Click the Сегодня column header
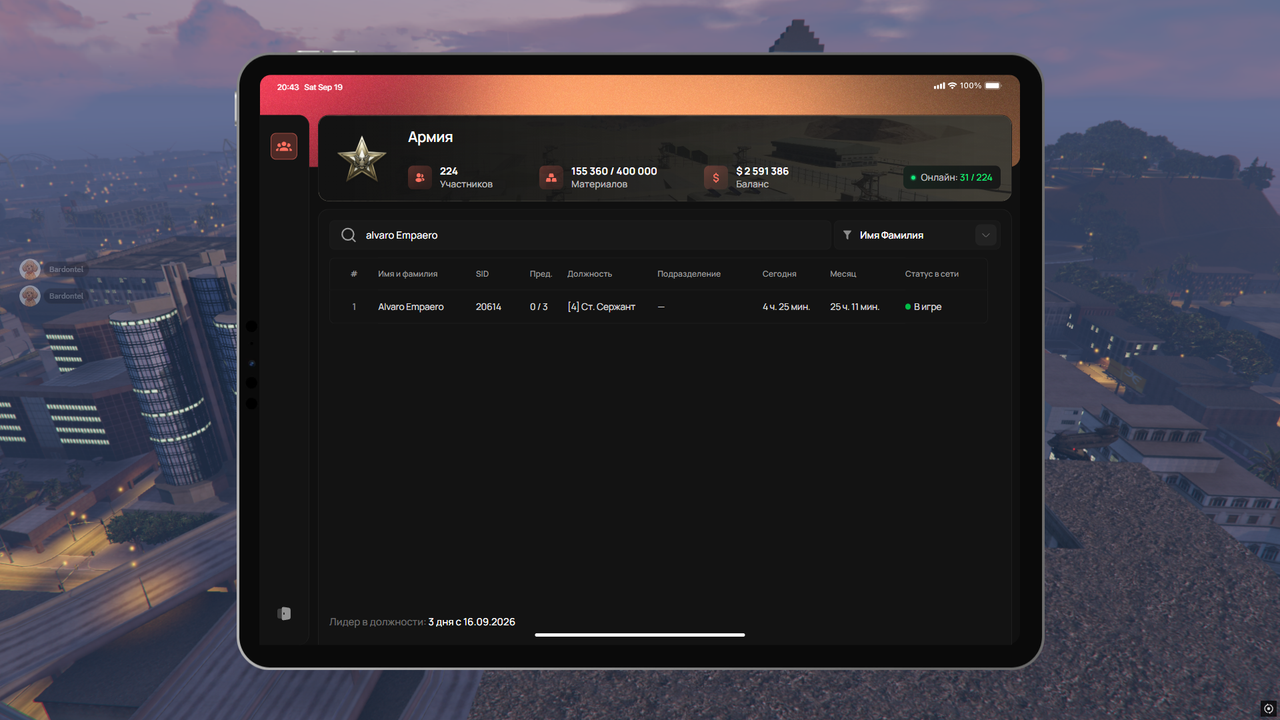The width and height of the screenshot is (1280, 720). (780, 274)
